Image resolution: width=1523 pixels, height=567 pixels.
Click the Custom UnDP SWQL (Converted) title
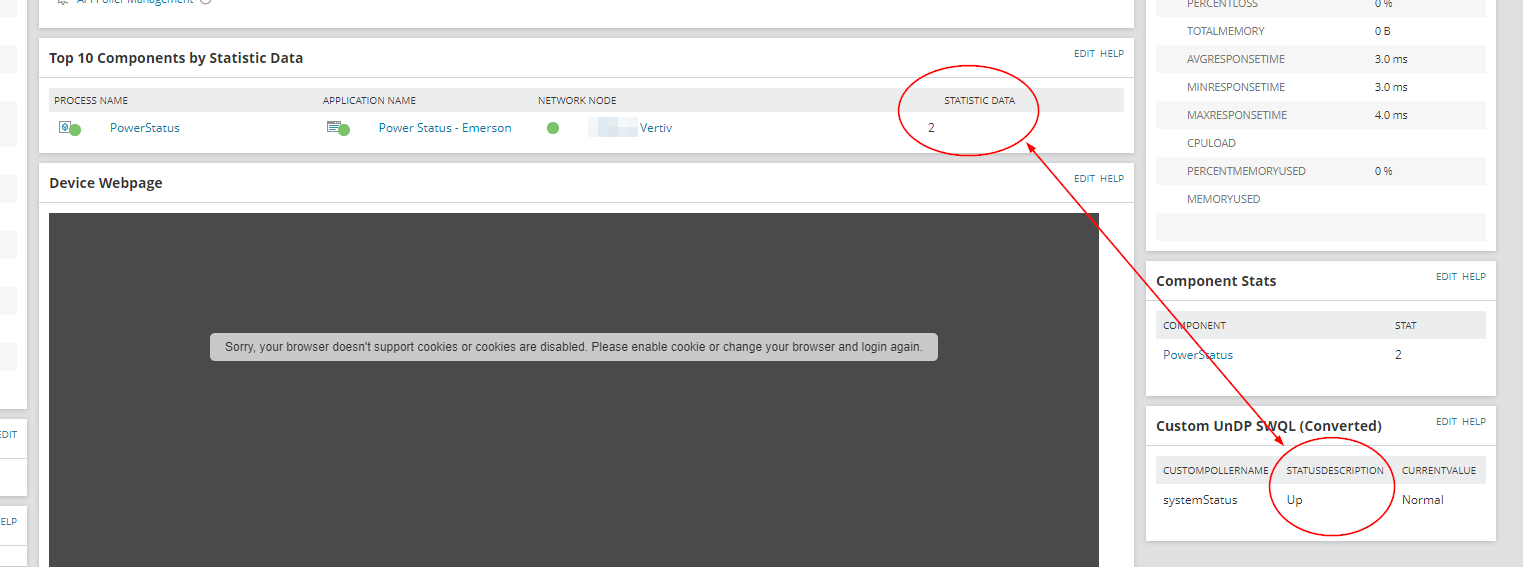1269,426
